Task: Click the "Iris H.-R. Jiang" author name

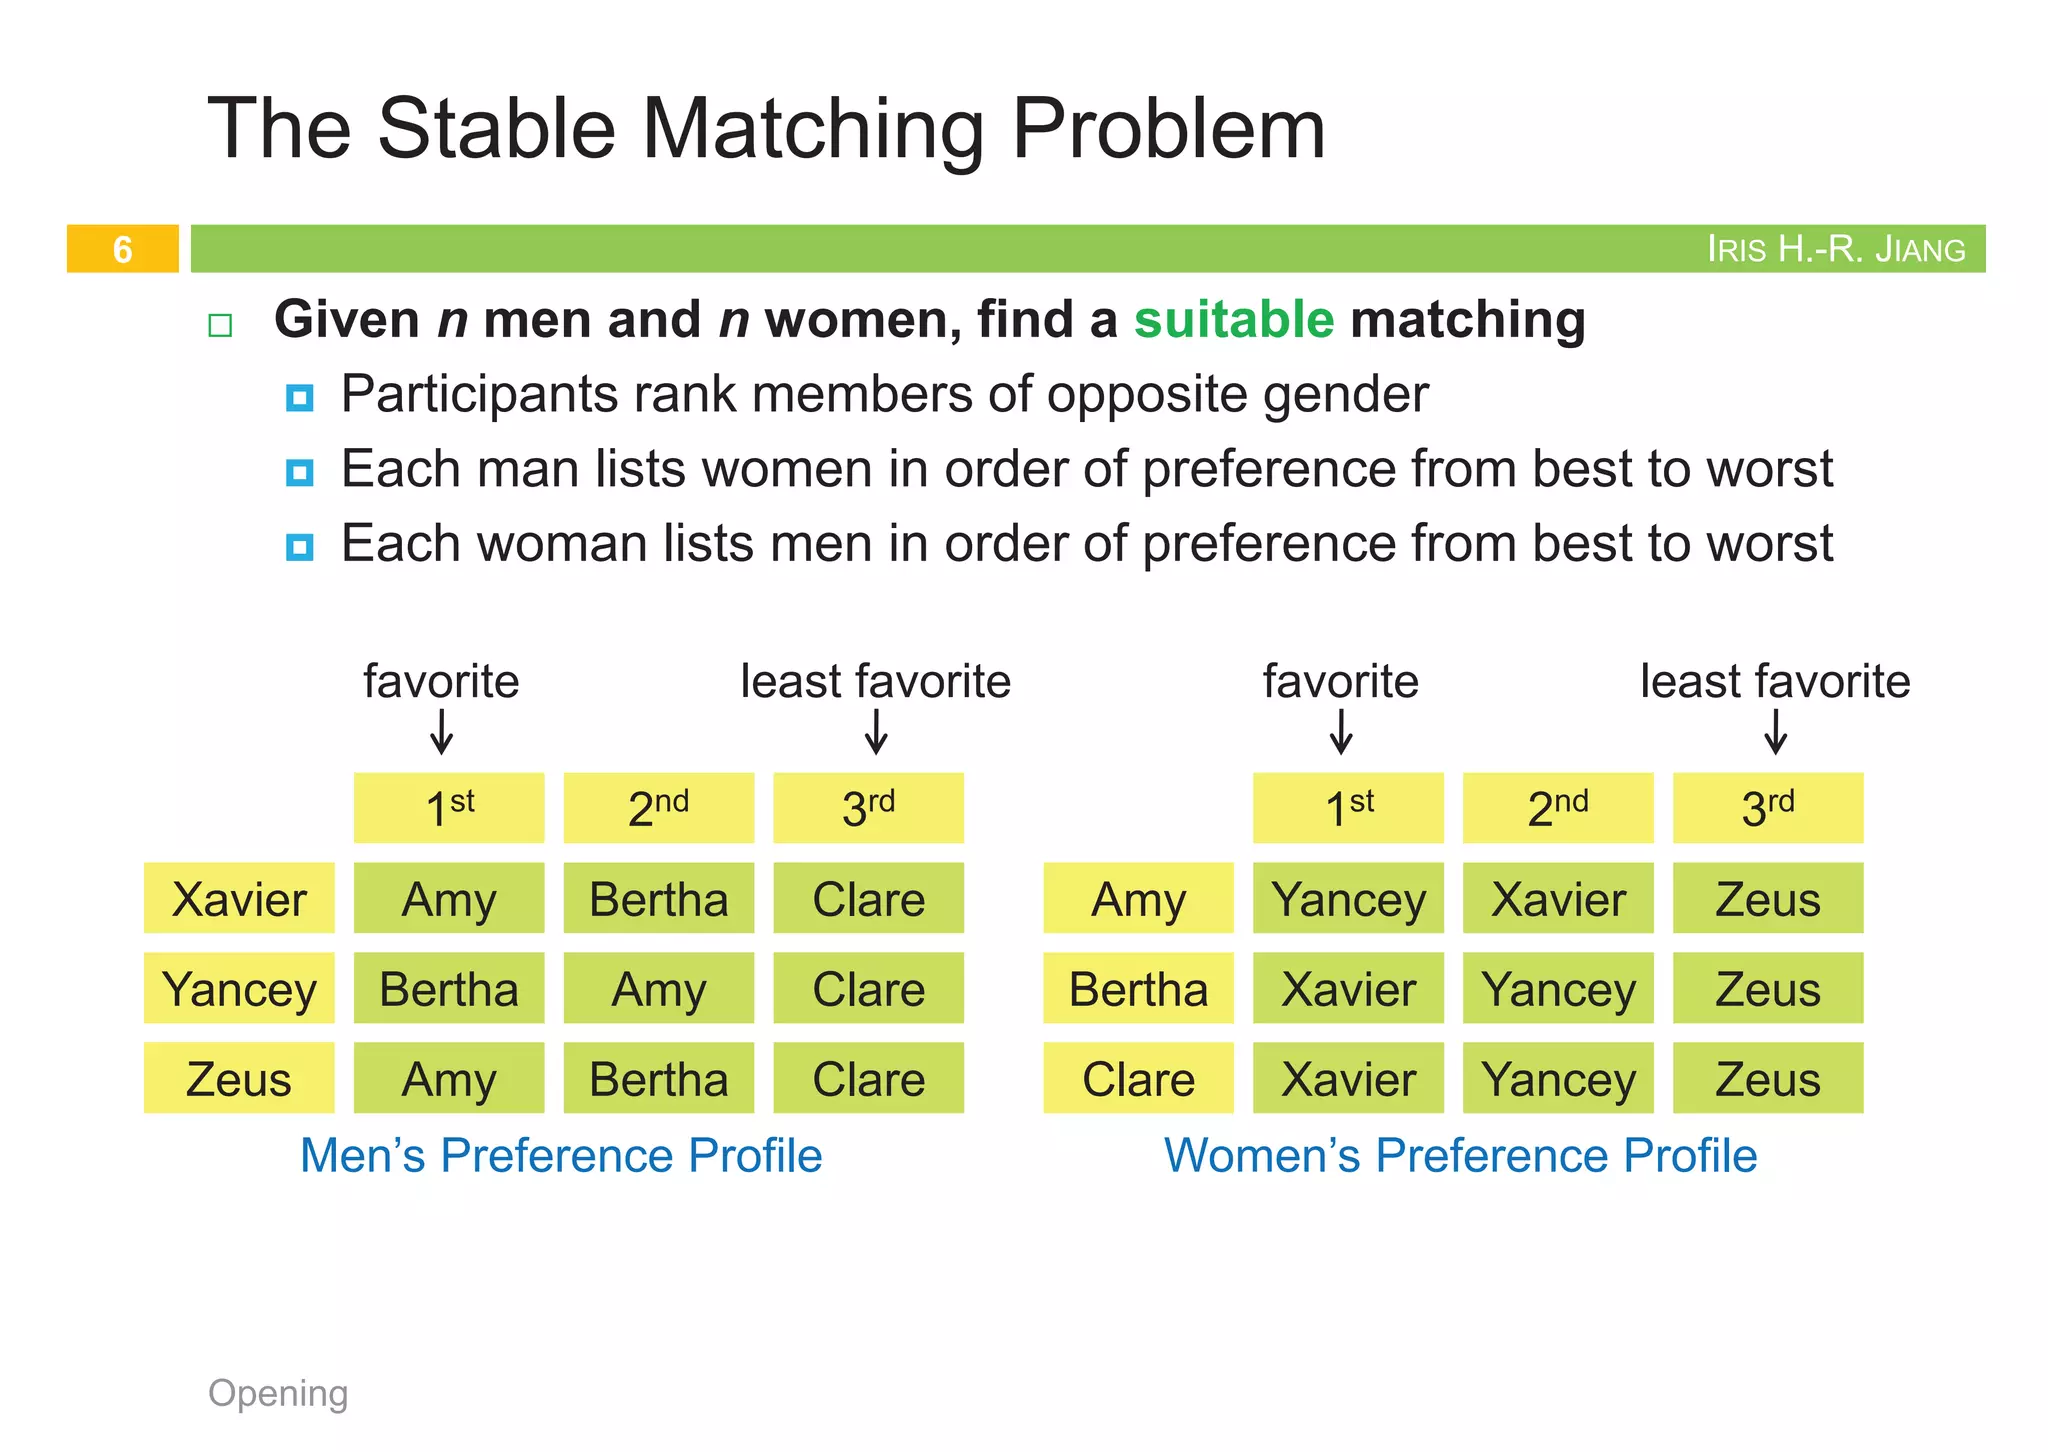Action: pos(1835,249)
